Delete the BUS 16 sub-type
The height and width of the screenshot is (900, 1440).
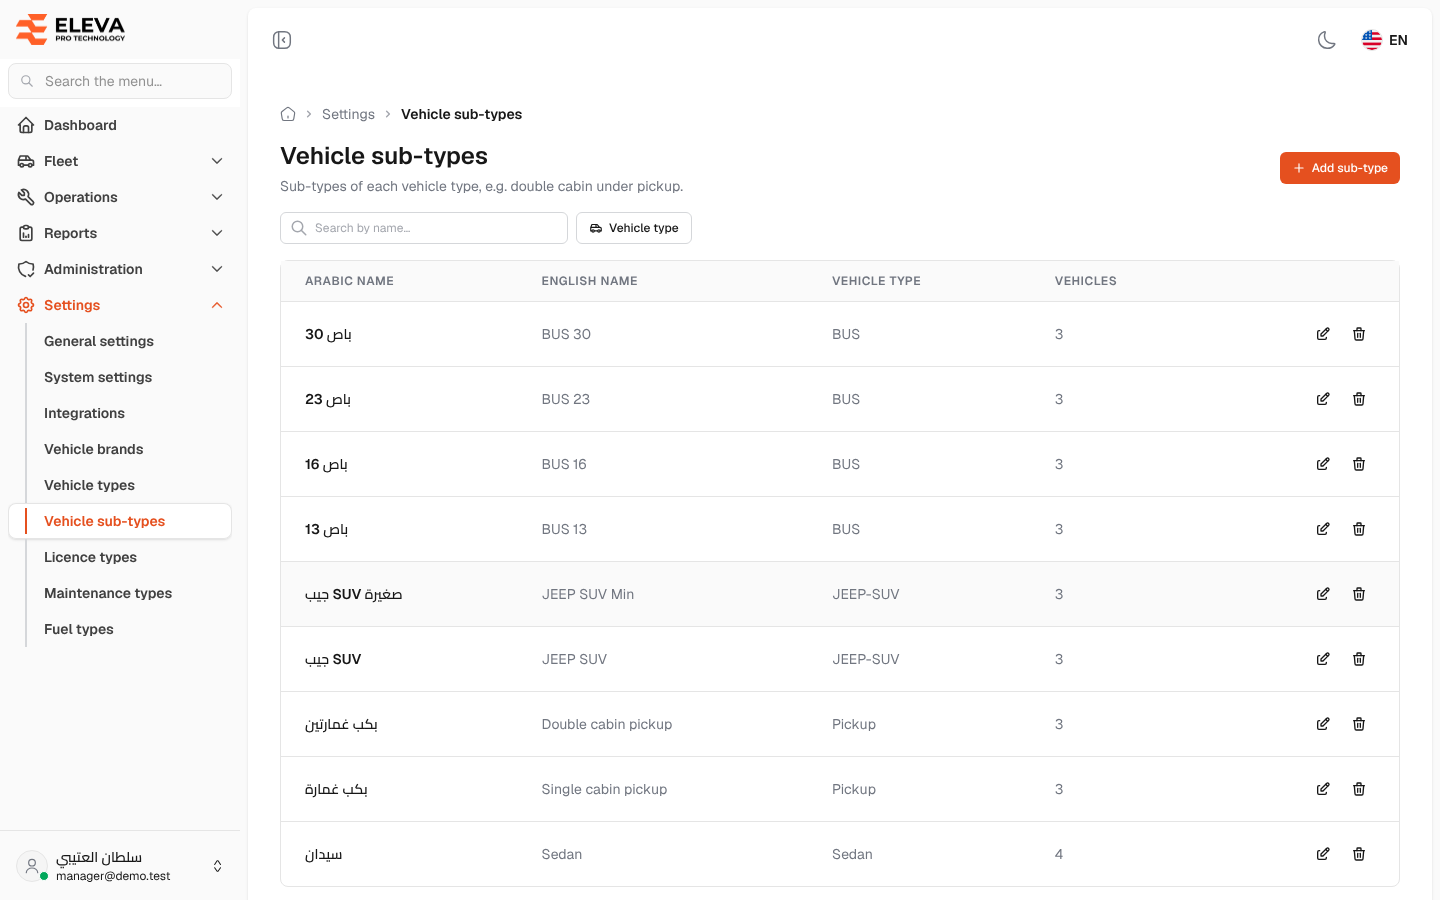coord(1359,464)
